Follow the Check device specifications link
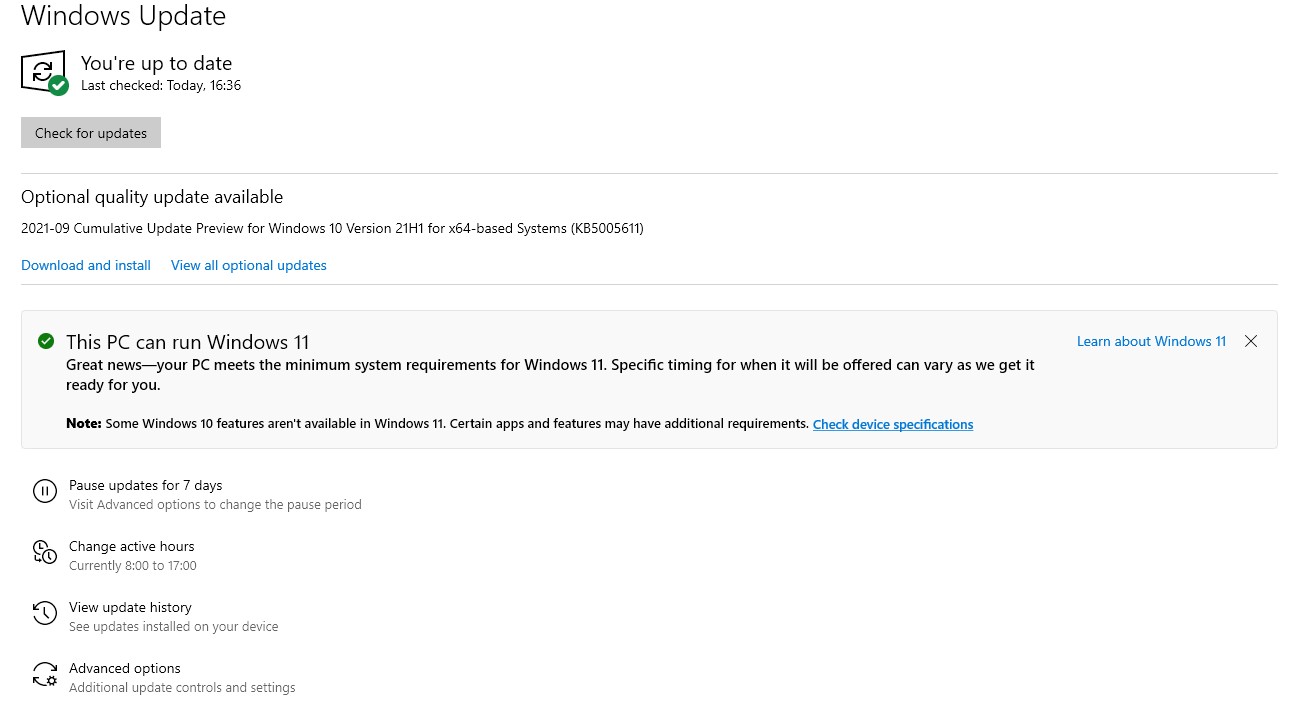The height and width of the screenshot is (717, 1292). [x=892, y=424]
